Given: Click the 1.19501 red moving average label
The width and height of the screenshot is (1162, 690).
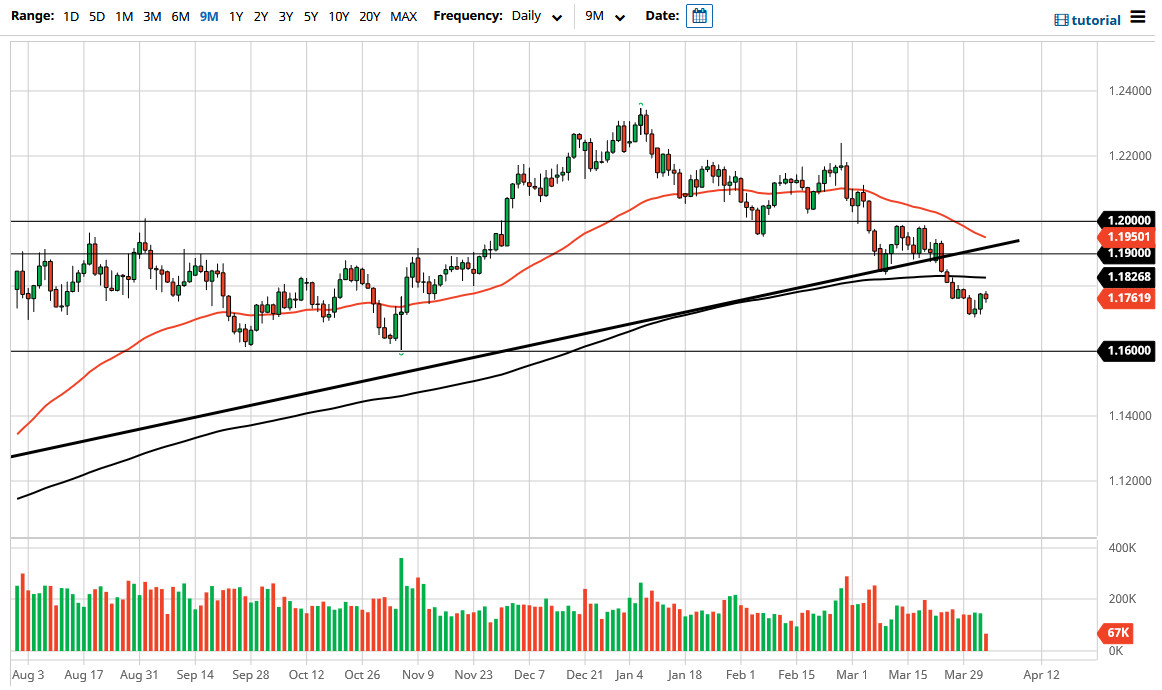Looking at the screenshot, I should tap(1126, 237).
